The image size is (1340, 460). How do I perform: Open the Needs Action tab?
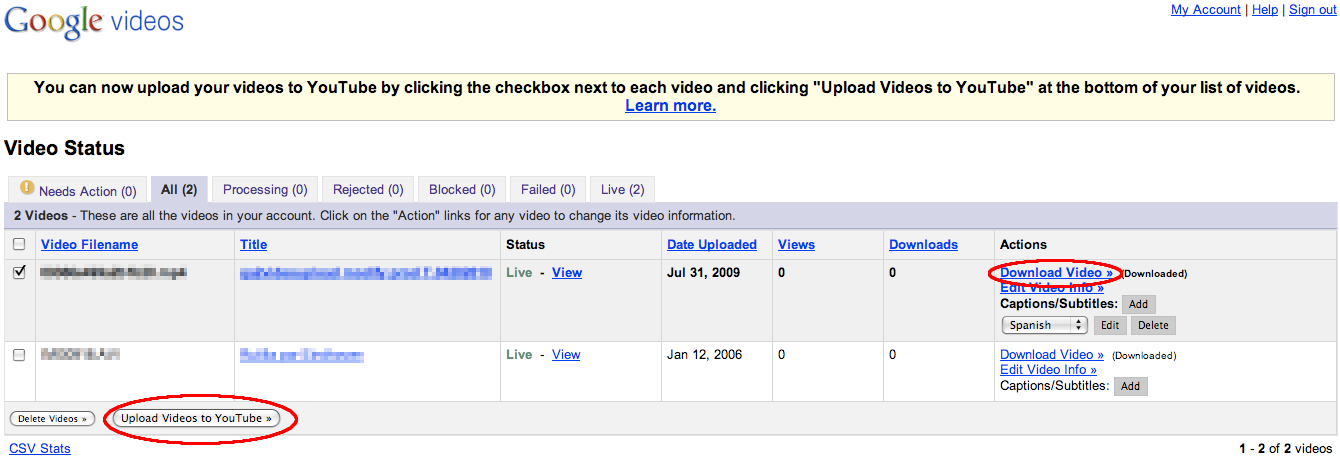tap(78, 190)
